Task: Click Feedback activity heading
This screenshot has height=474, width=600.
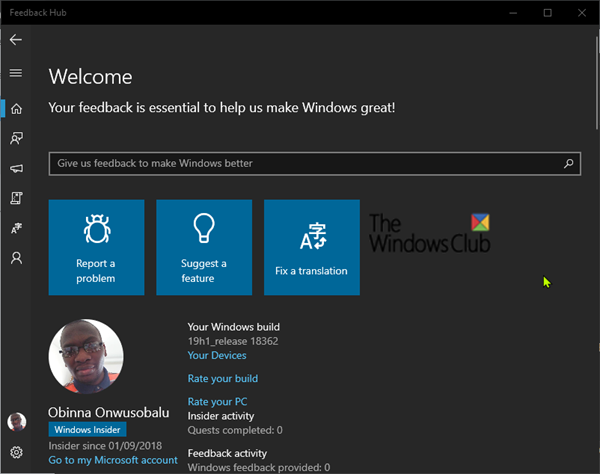Action: (x=227, y=453)
